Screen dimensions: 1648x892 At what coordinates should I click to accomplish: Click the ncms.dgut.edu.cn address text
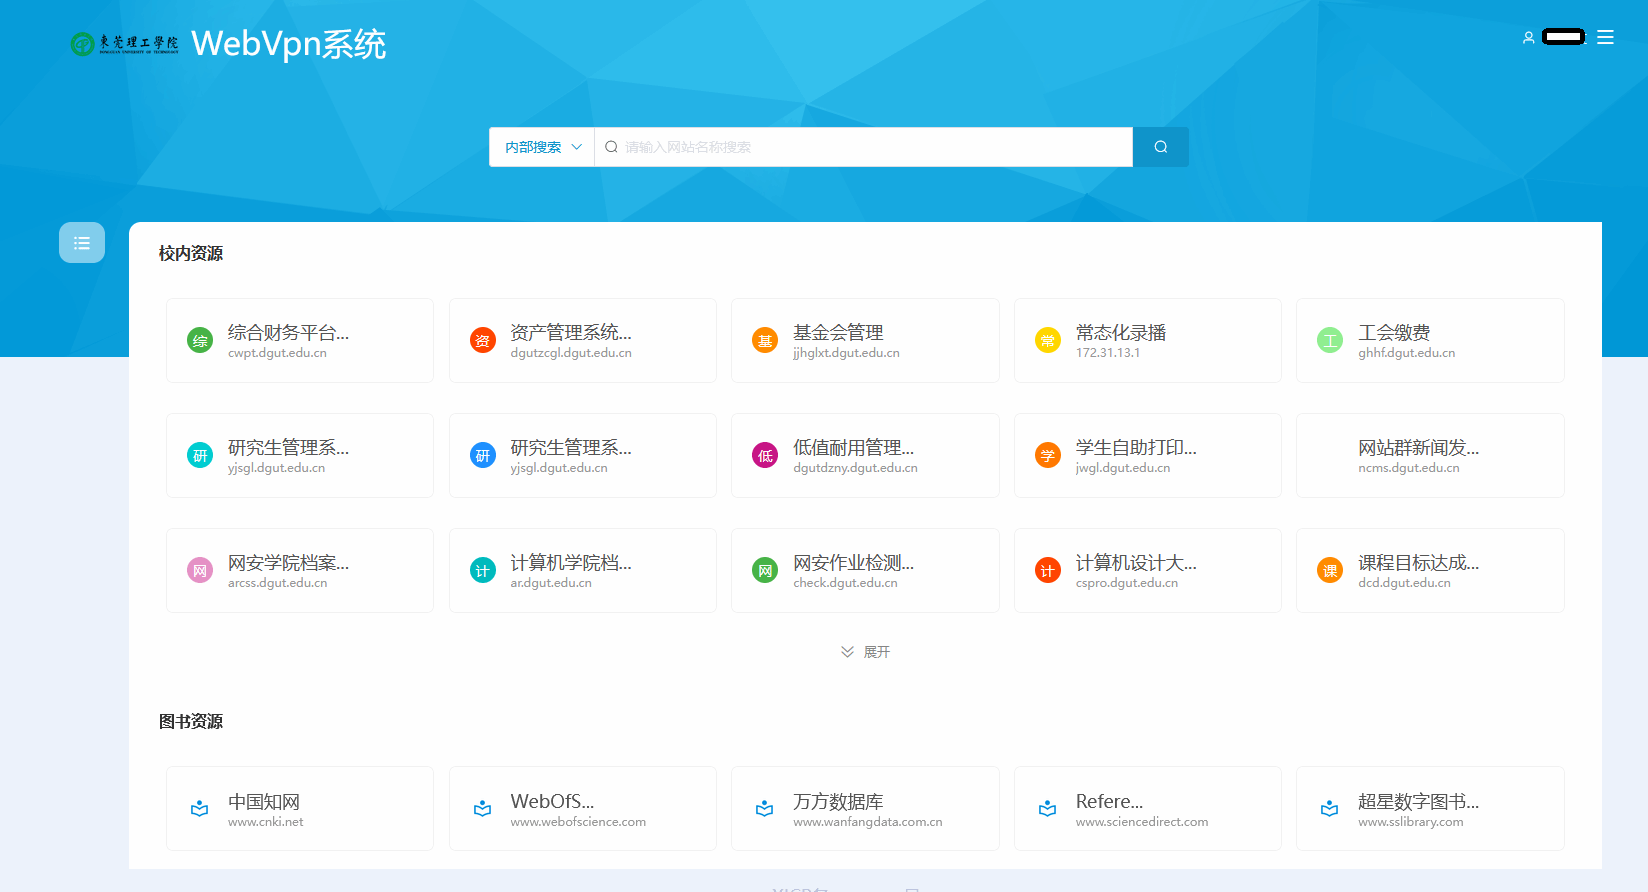pos(1408,468)
